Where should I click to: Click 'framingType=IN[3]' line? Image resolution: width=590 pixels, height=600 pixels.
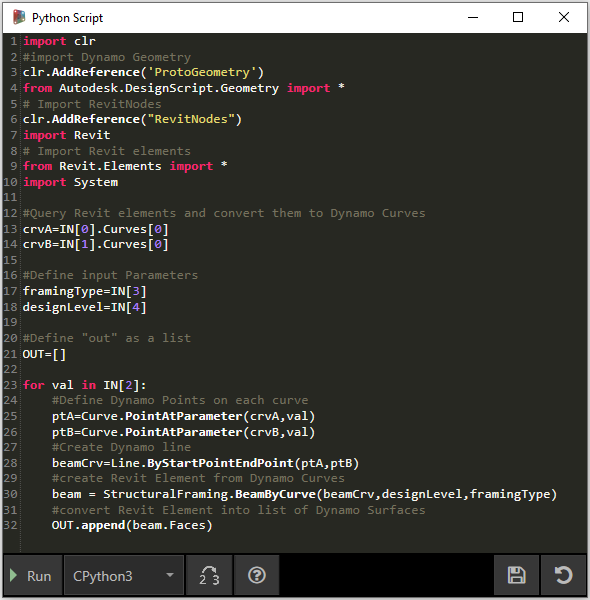pos(85,291)
